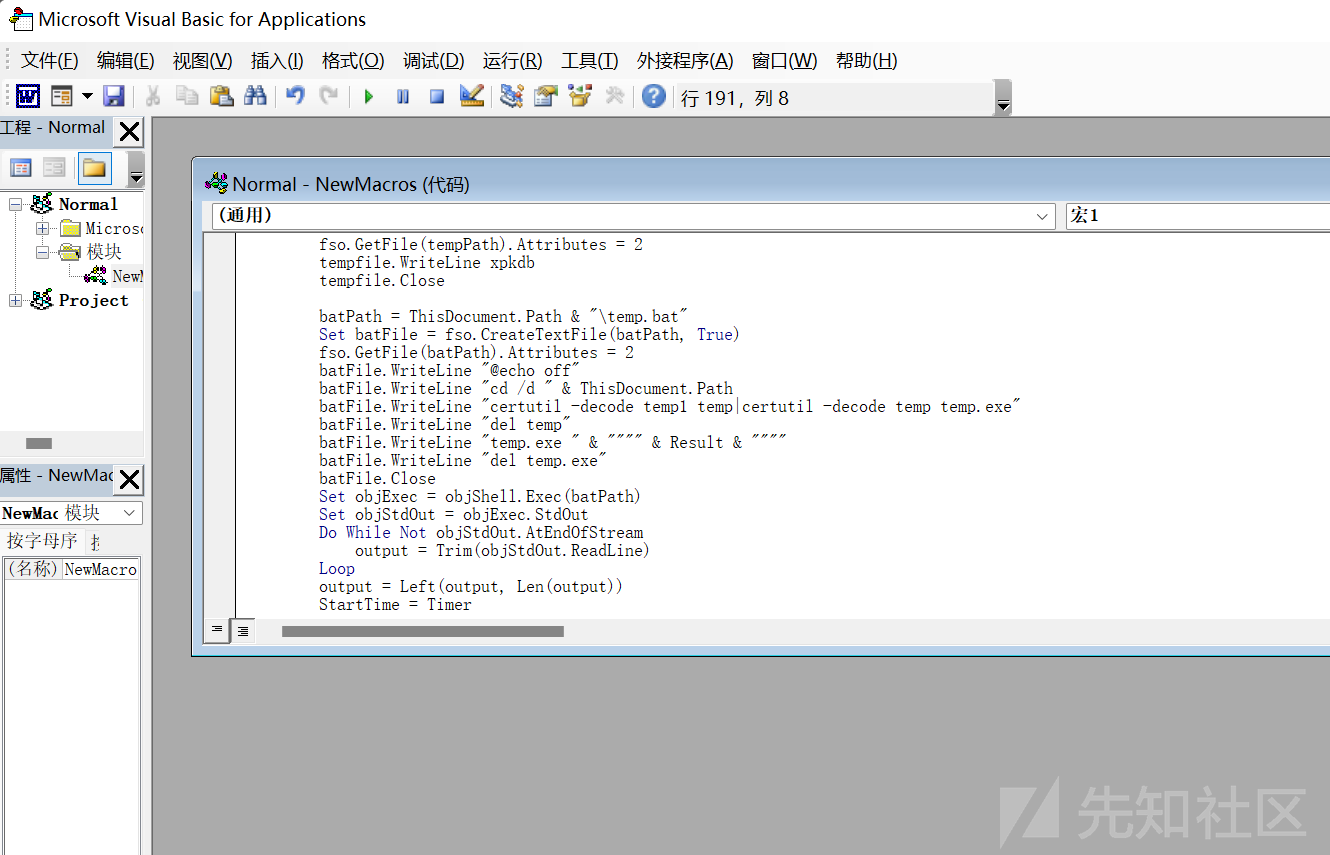Open 视图(V) menu
The width and height of the screenshot is (1330, 855).
(x=202, y=61)
